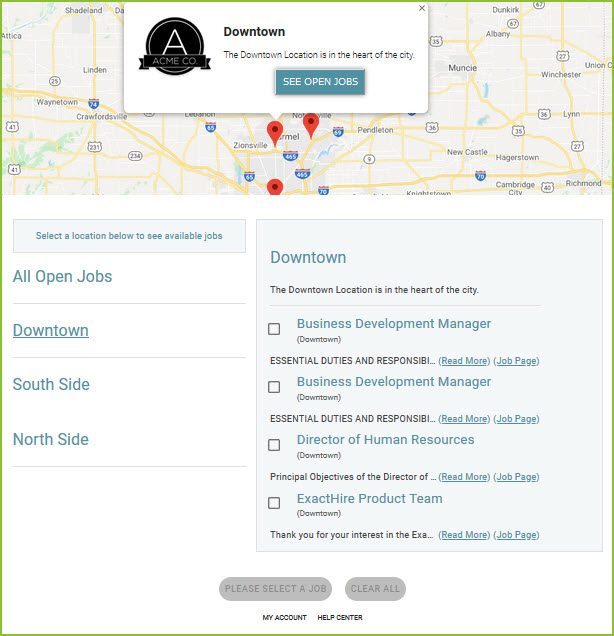The width and height of the screenshot is (614, 636).
Task: Click the Winchester label on the map
Action: tap(561, 75)
